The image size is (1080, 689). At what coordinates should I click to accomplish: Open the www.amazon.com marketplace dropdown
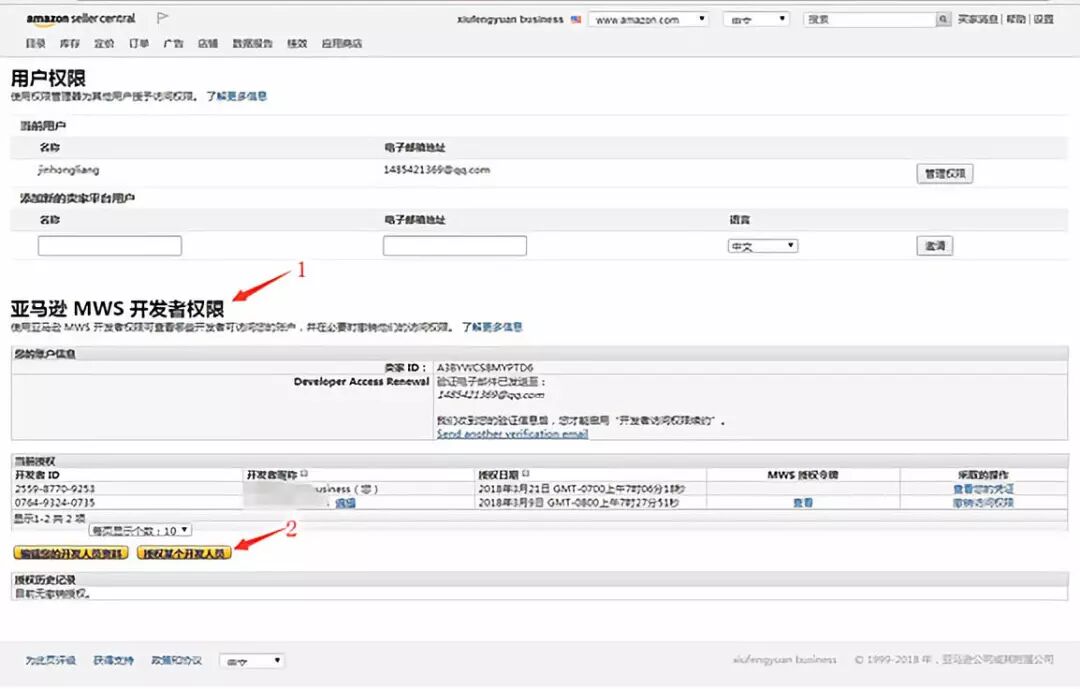(648, 19)
